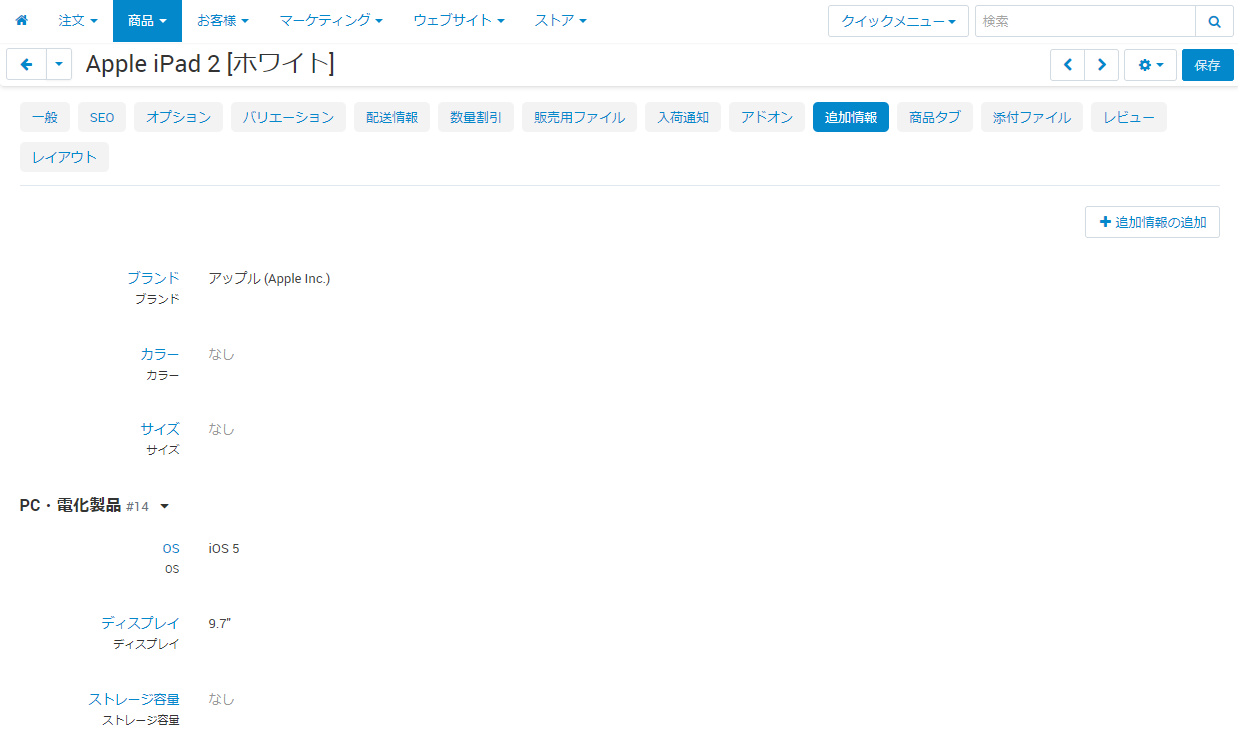This screenshot has width=1238, height=745.
Task: Switch to the レビュー tab
Action: 1129,117
